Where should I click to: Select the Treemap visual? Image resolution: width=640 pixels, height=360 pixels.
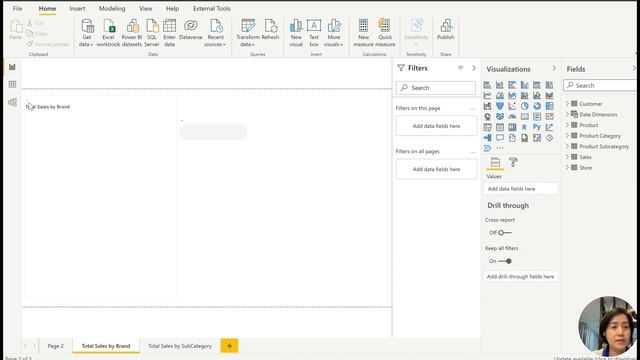pyautogui.click(x=550, y=106)
